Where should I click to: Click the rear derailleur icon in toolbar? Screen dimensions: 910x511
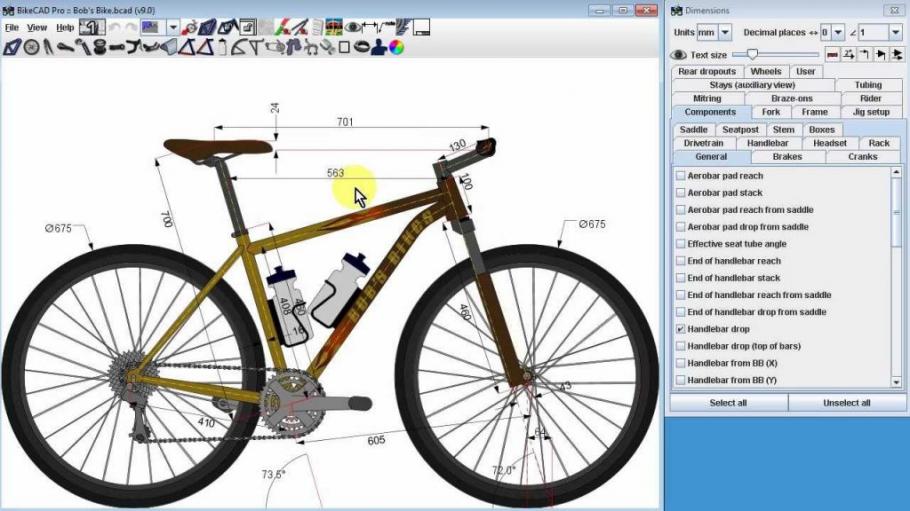coord(273,47)
